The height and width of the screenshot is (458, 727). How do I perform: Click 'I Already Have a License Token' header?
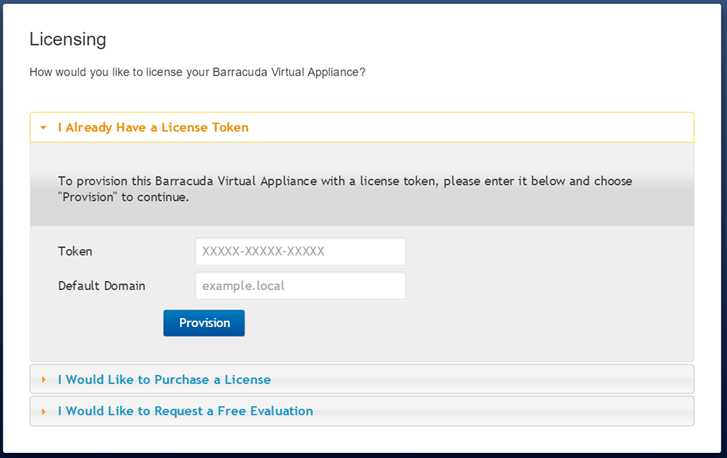[362, 127]
